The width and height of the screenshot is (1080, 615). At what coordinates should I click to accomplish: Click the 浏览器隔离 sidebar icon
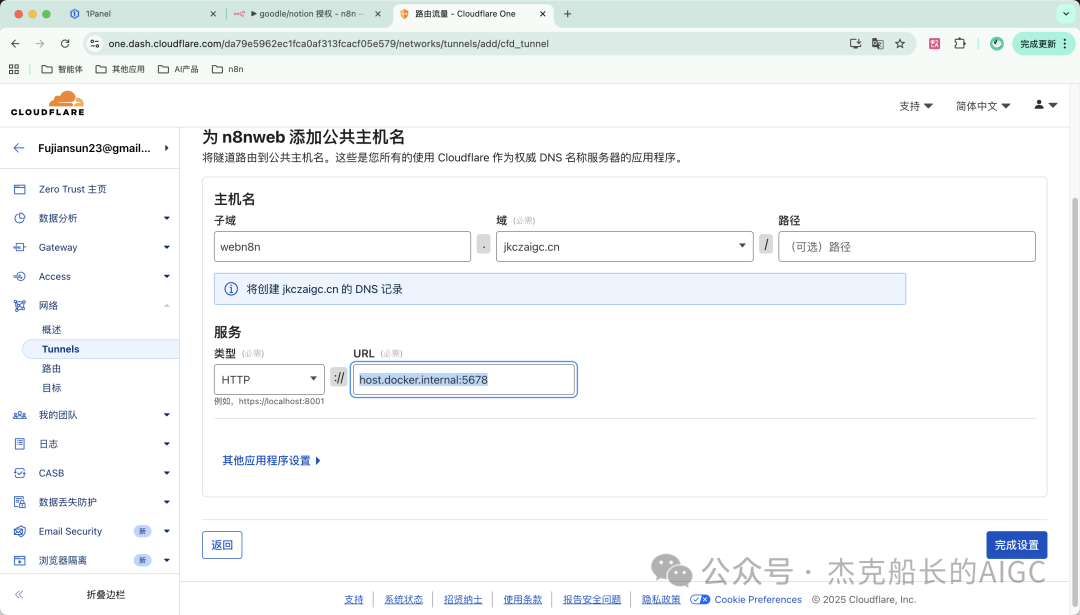pyautogui.click(x=19, y=560)
